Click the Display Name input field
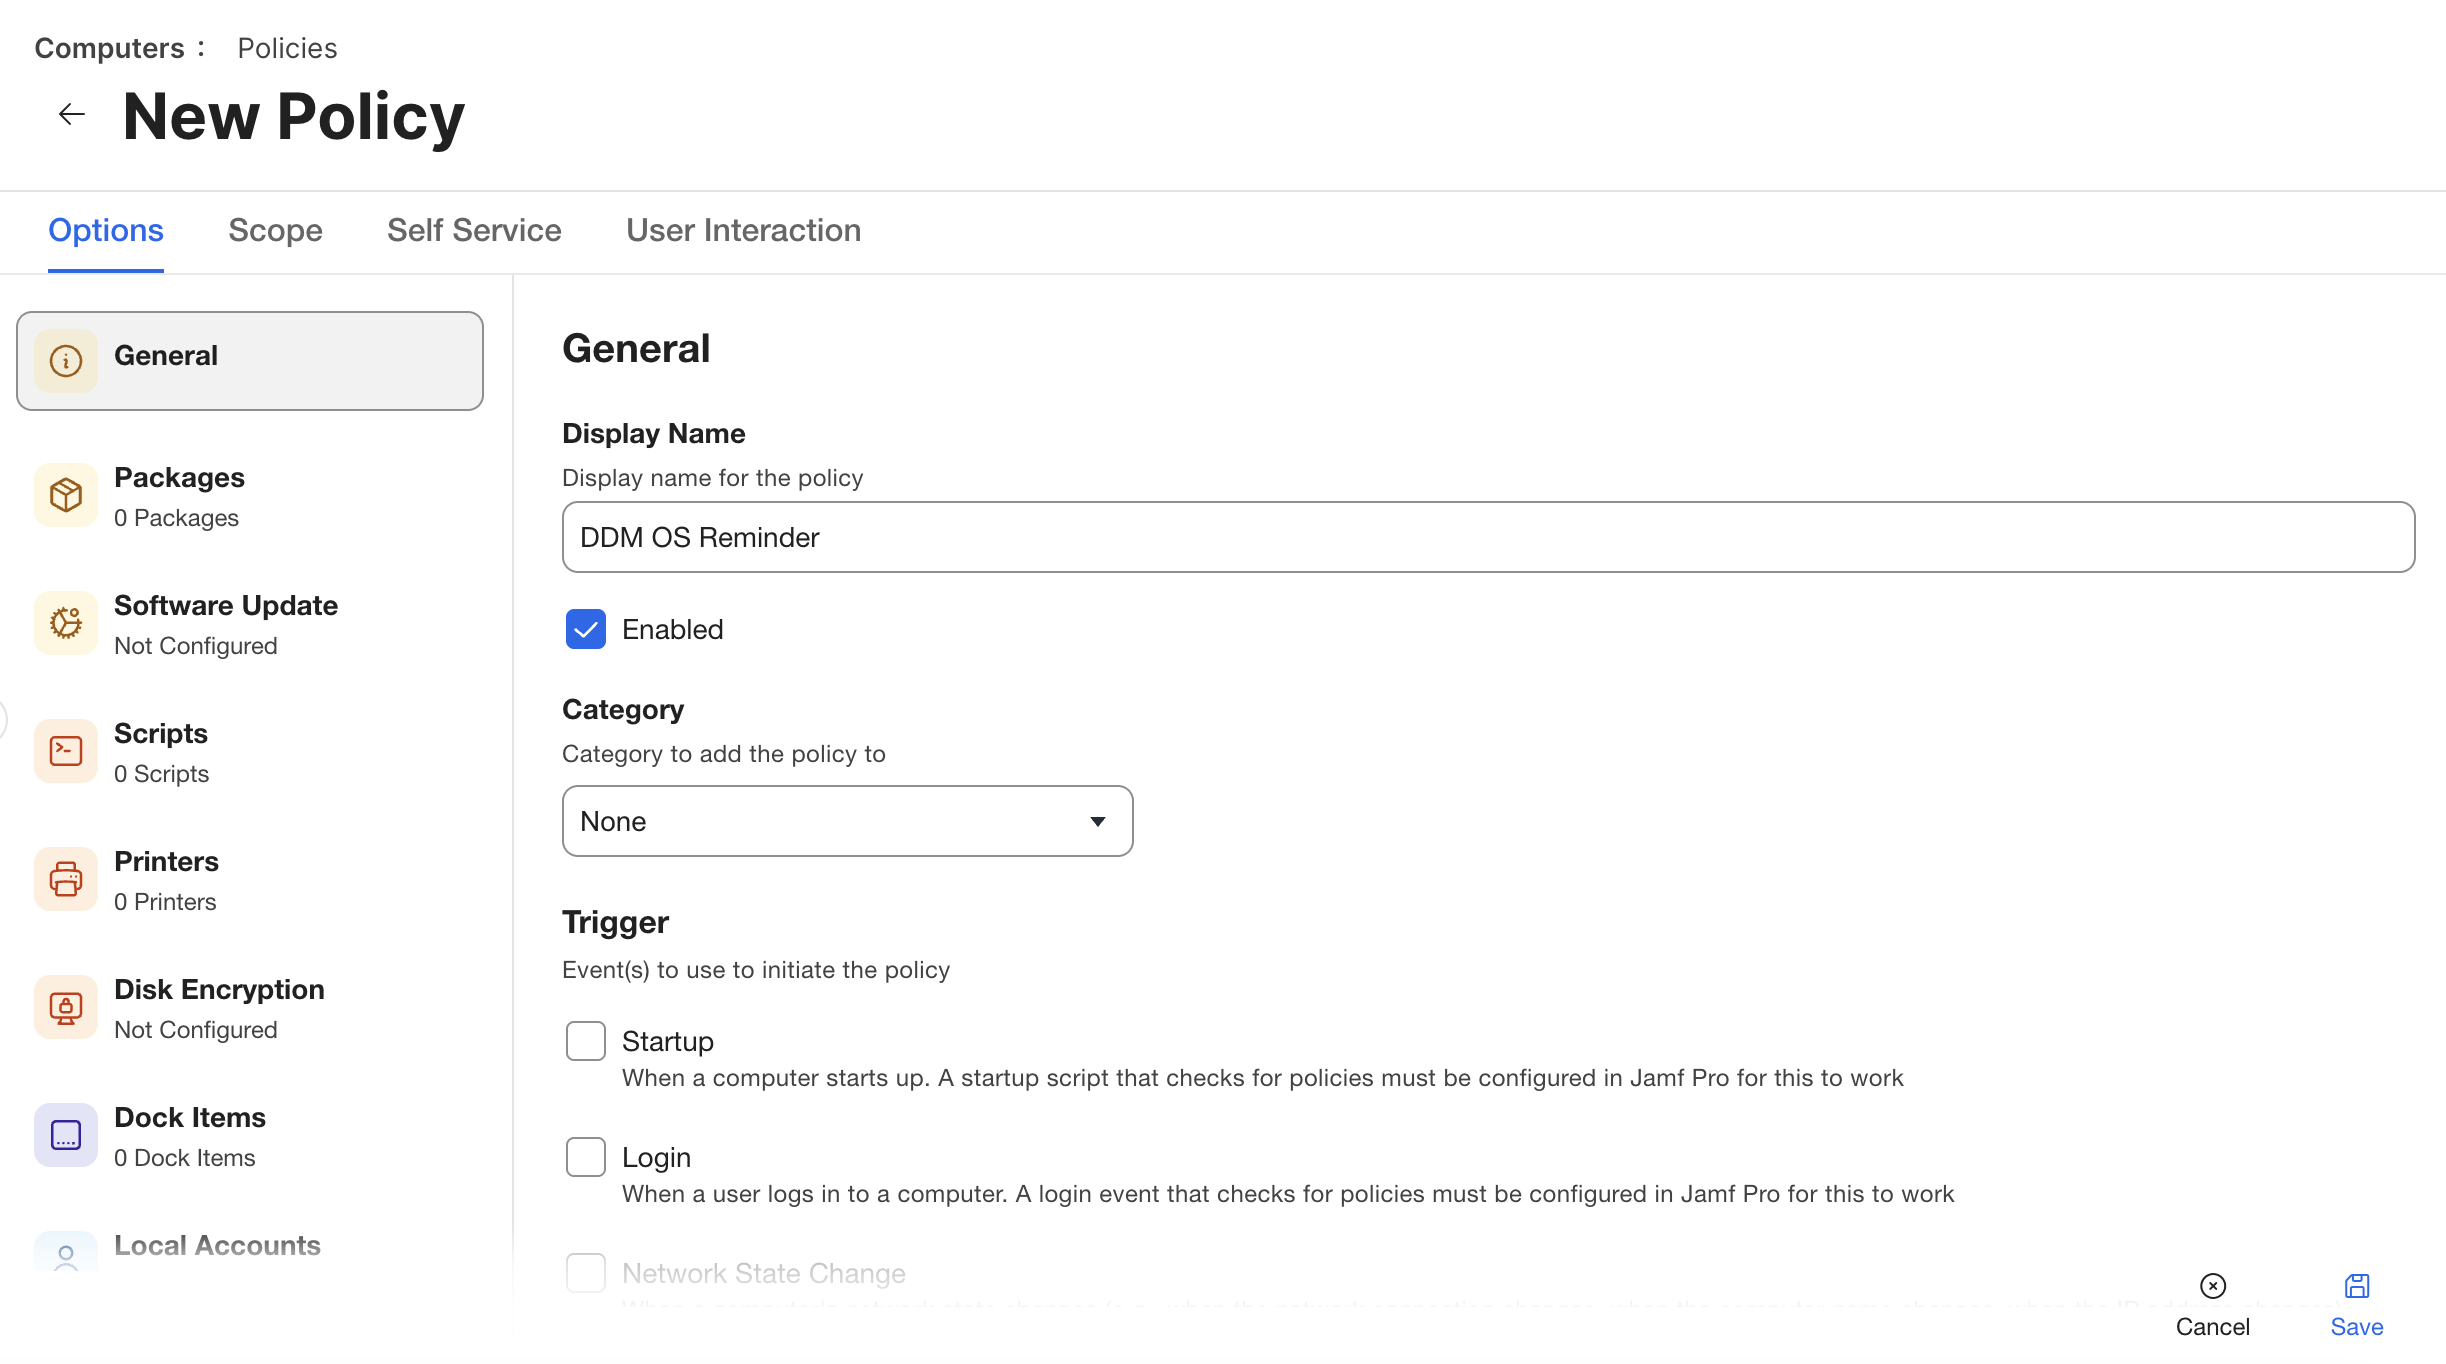Viewport: 2446px width, 1364px height. 1489,537
